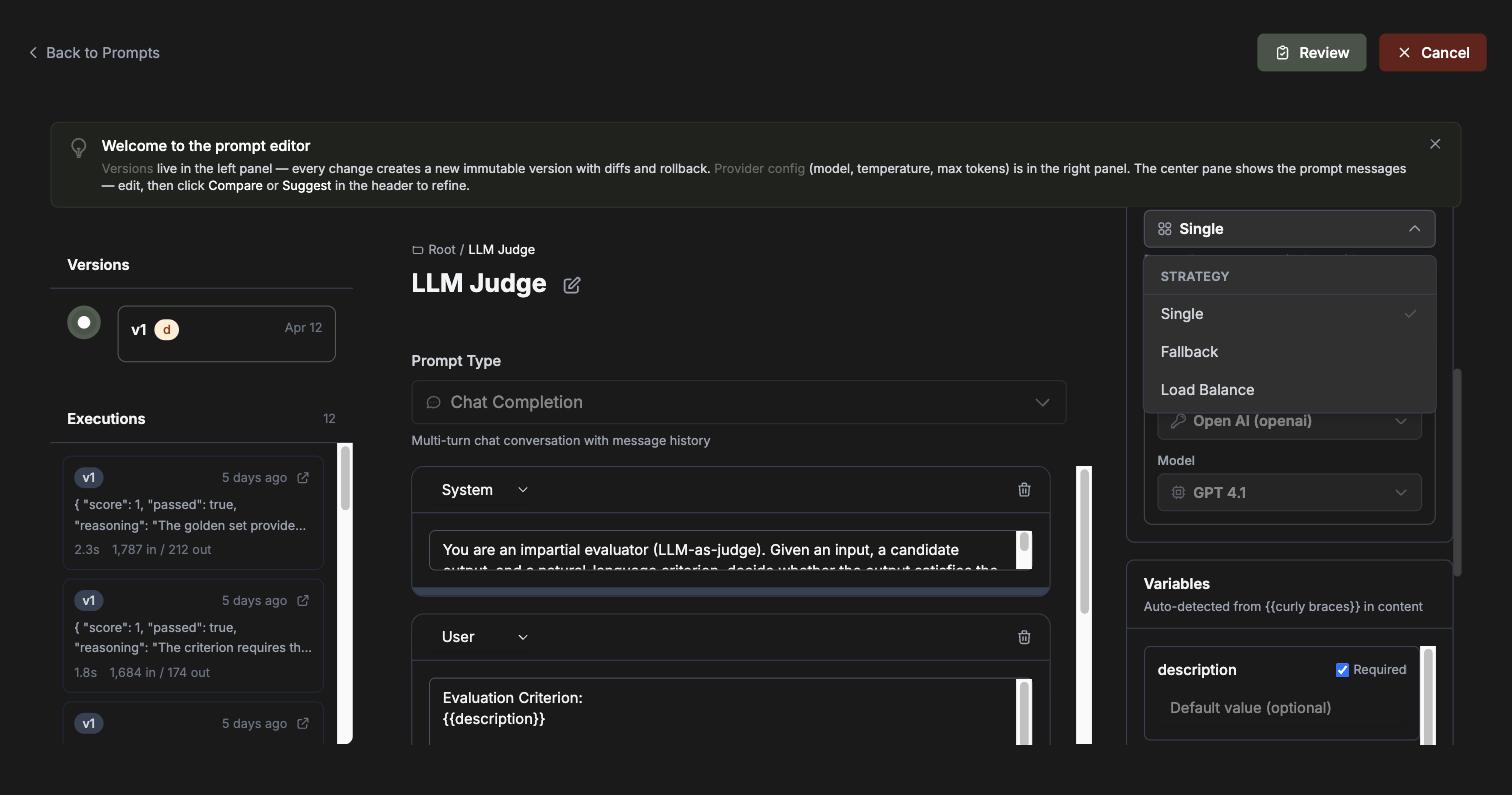Click the Executions count 12
1512x795 pixels.
[x=329, y=419]
